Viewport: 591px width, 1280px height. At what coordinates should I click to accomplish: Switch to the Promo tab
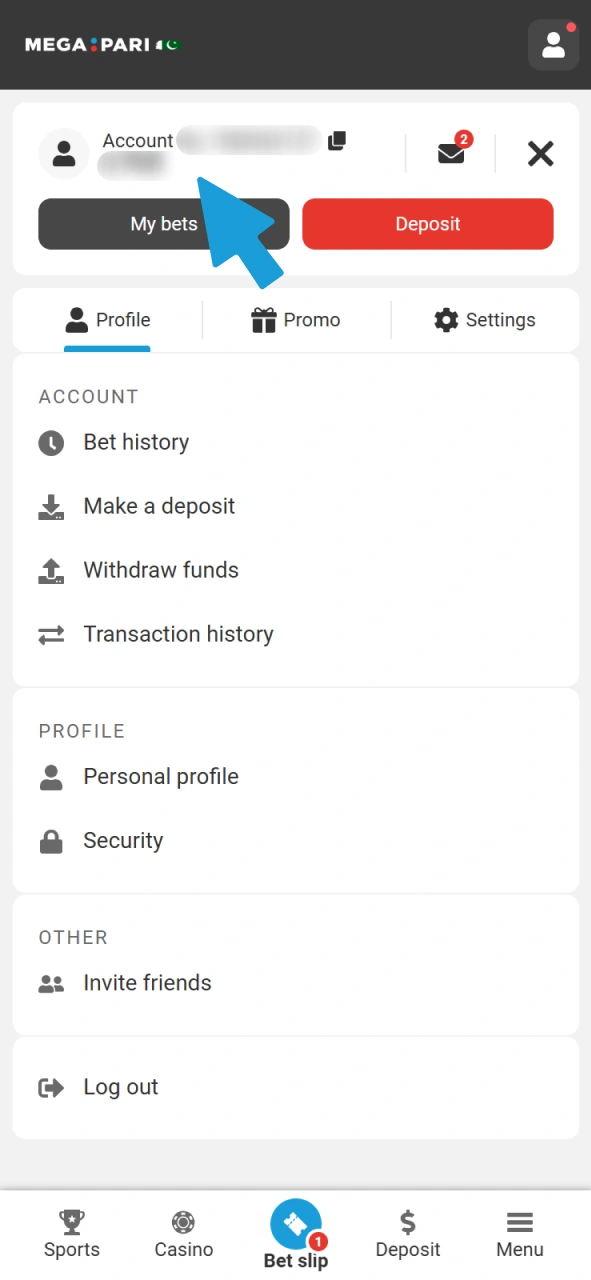pos(296,320)
